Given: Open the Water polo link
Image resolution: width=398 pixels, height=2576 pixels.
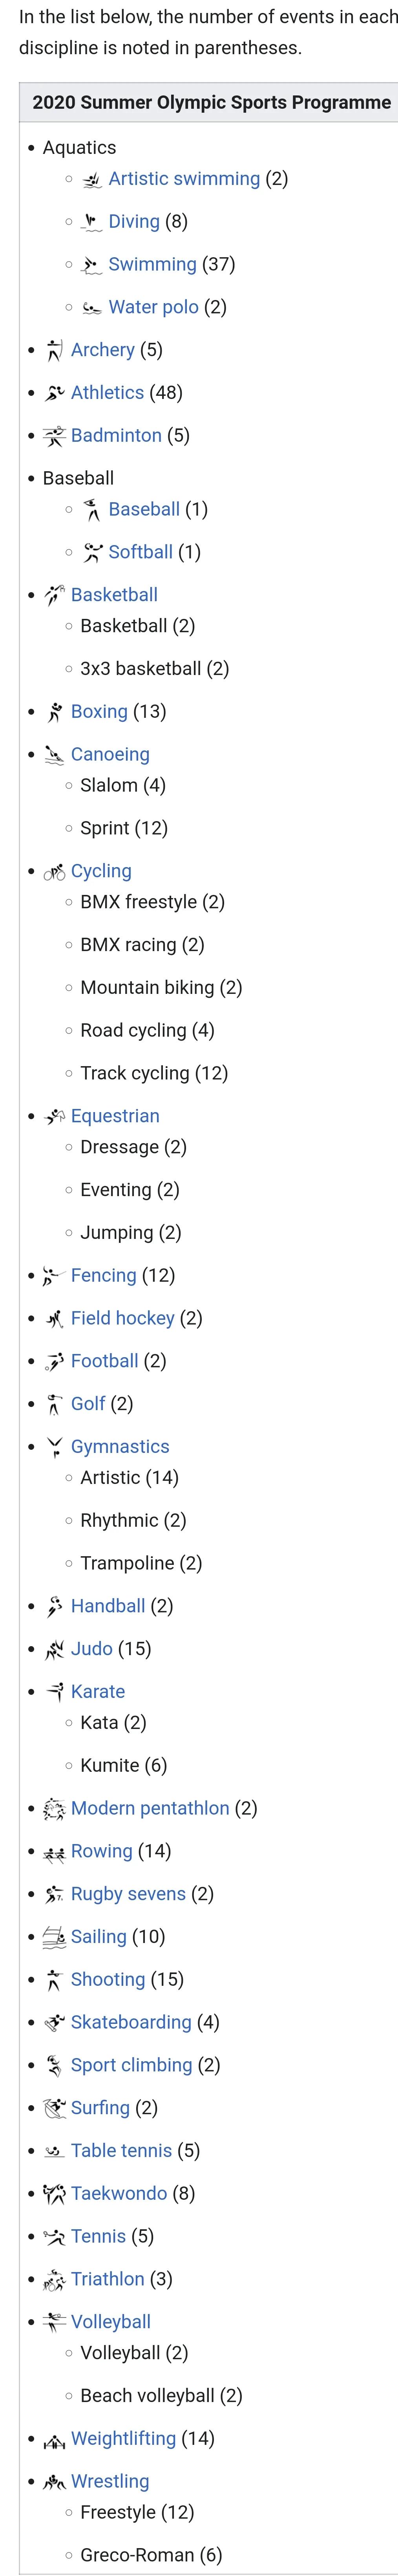Looking at the screenshot, I should click(153, 307).
